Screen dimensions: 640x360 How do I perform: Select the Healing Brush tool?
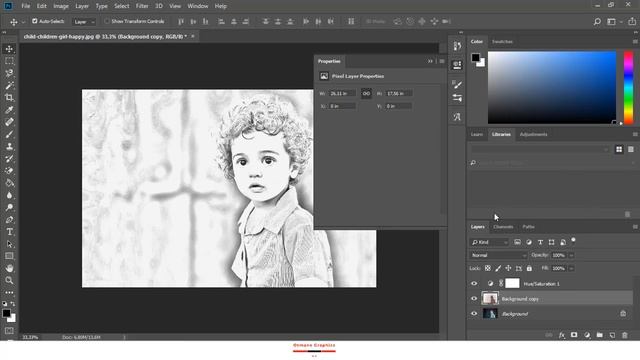(x=9, y=122)
